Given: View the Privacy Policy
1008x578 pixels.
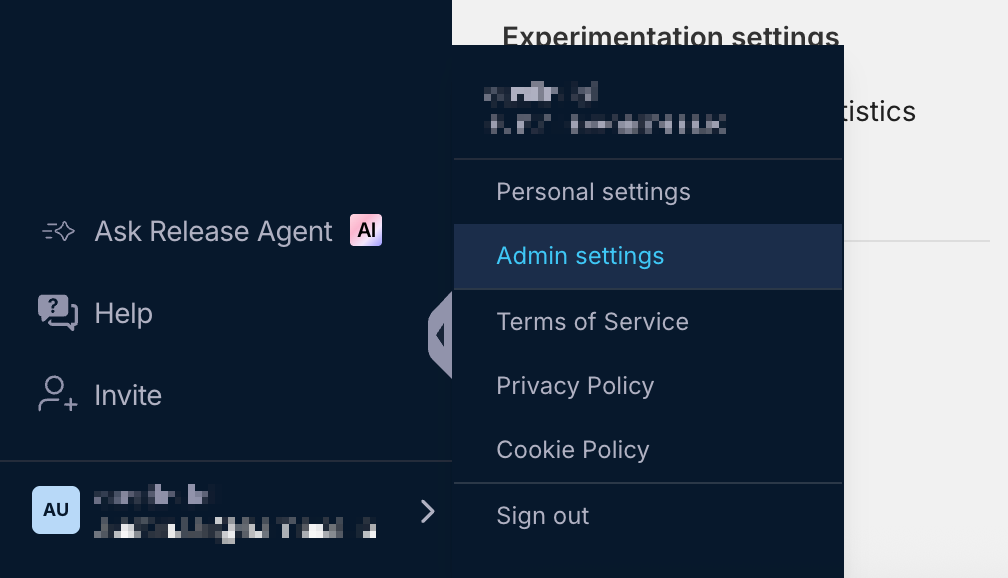Looking at the screenshot, I should click(x=575, y=386).
